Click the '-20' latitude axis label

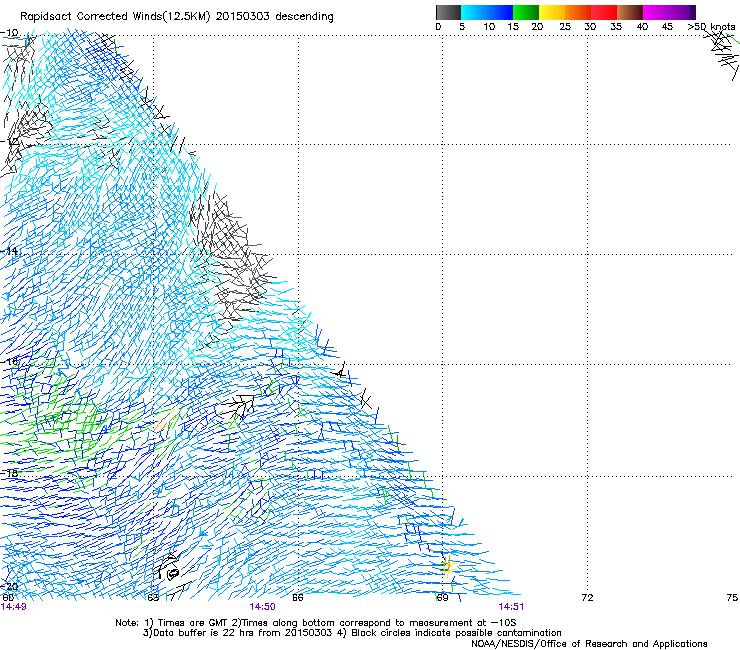[10, 586]
